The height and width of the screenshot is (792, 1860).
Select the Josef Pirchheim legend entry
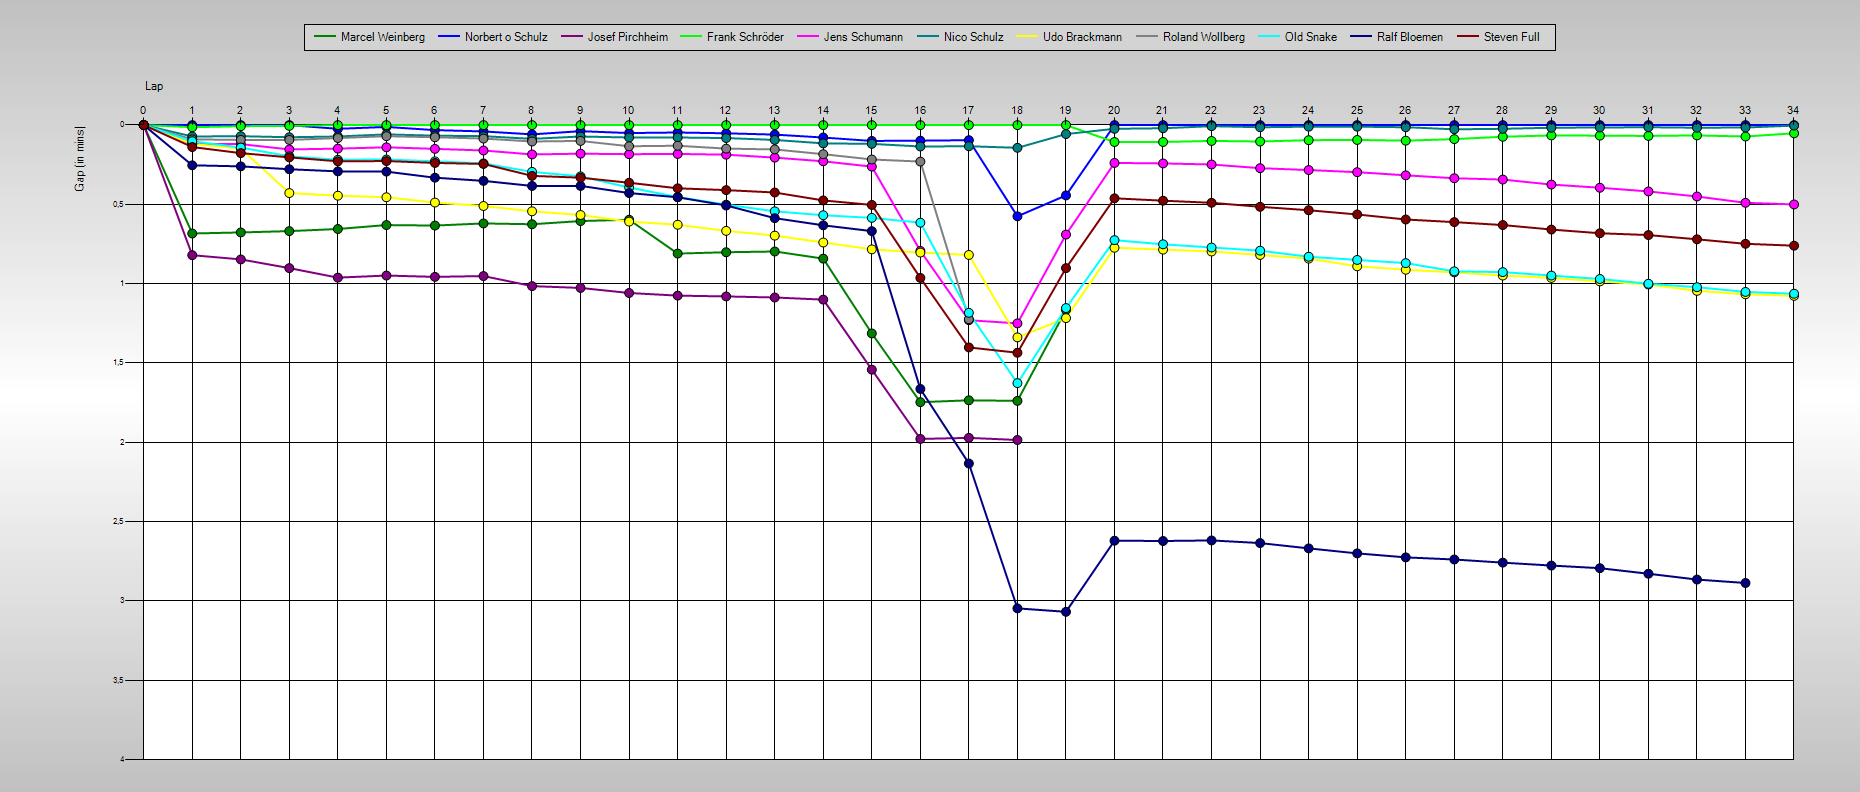615,37
